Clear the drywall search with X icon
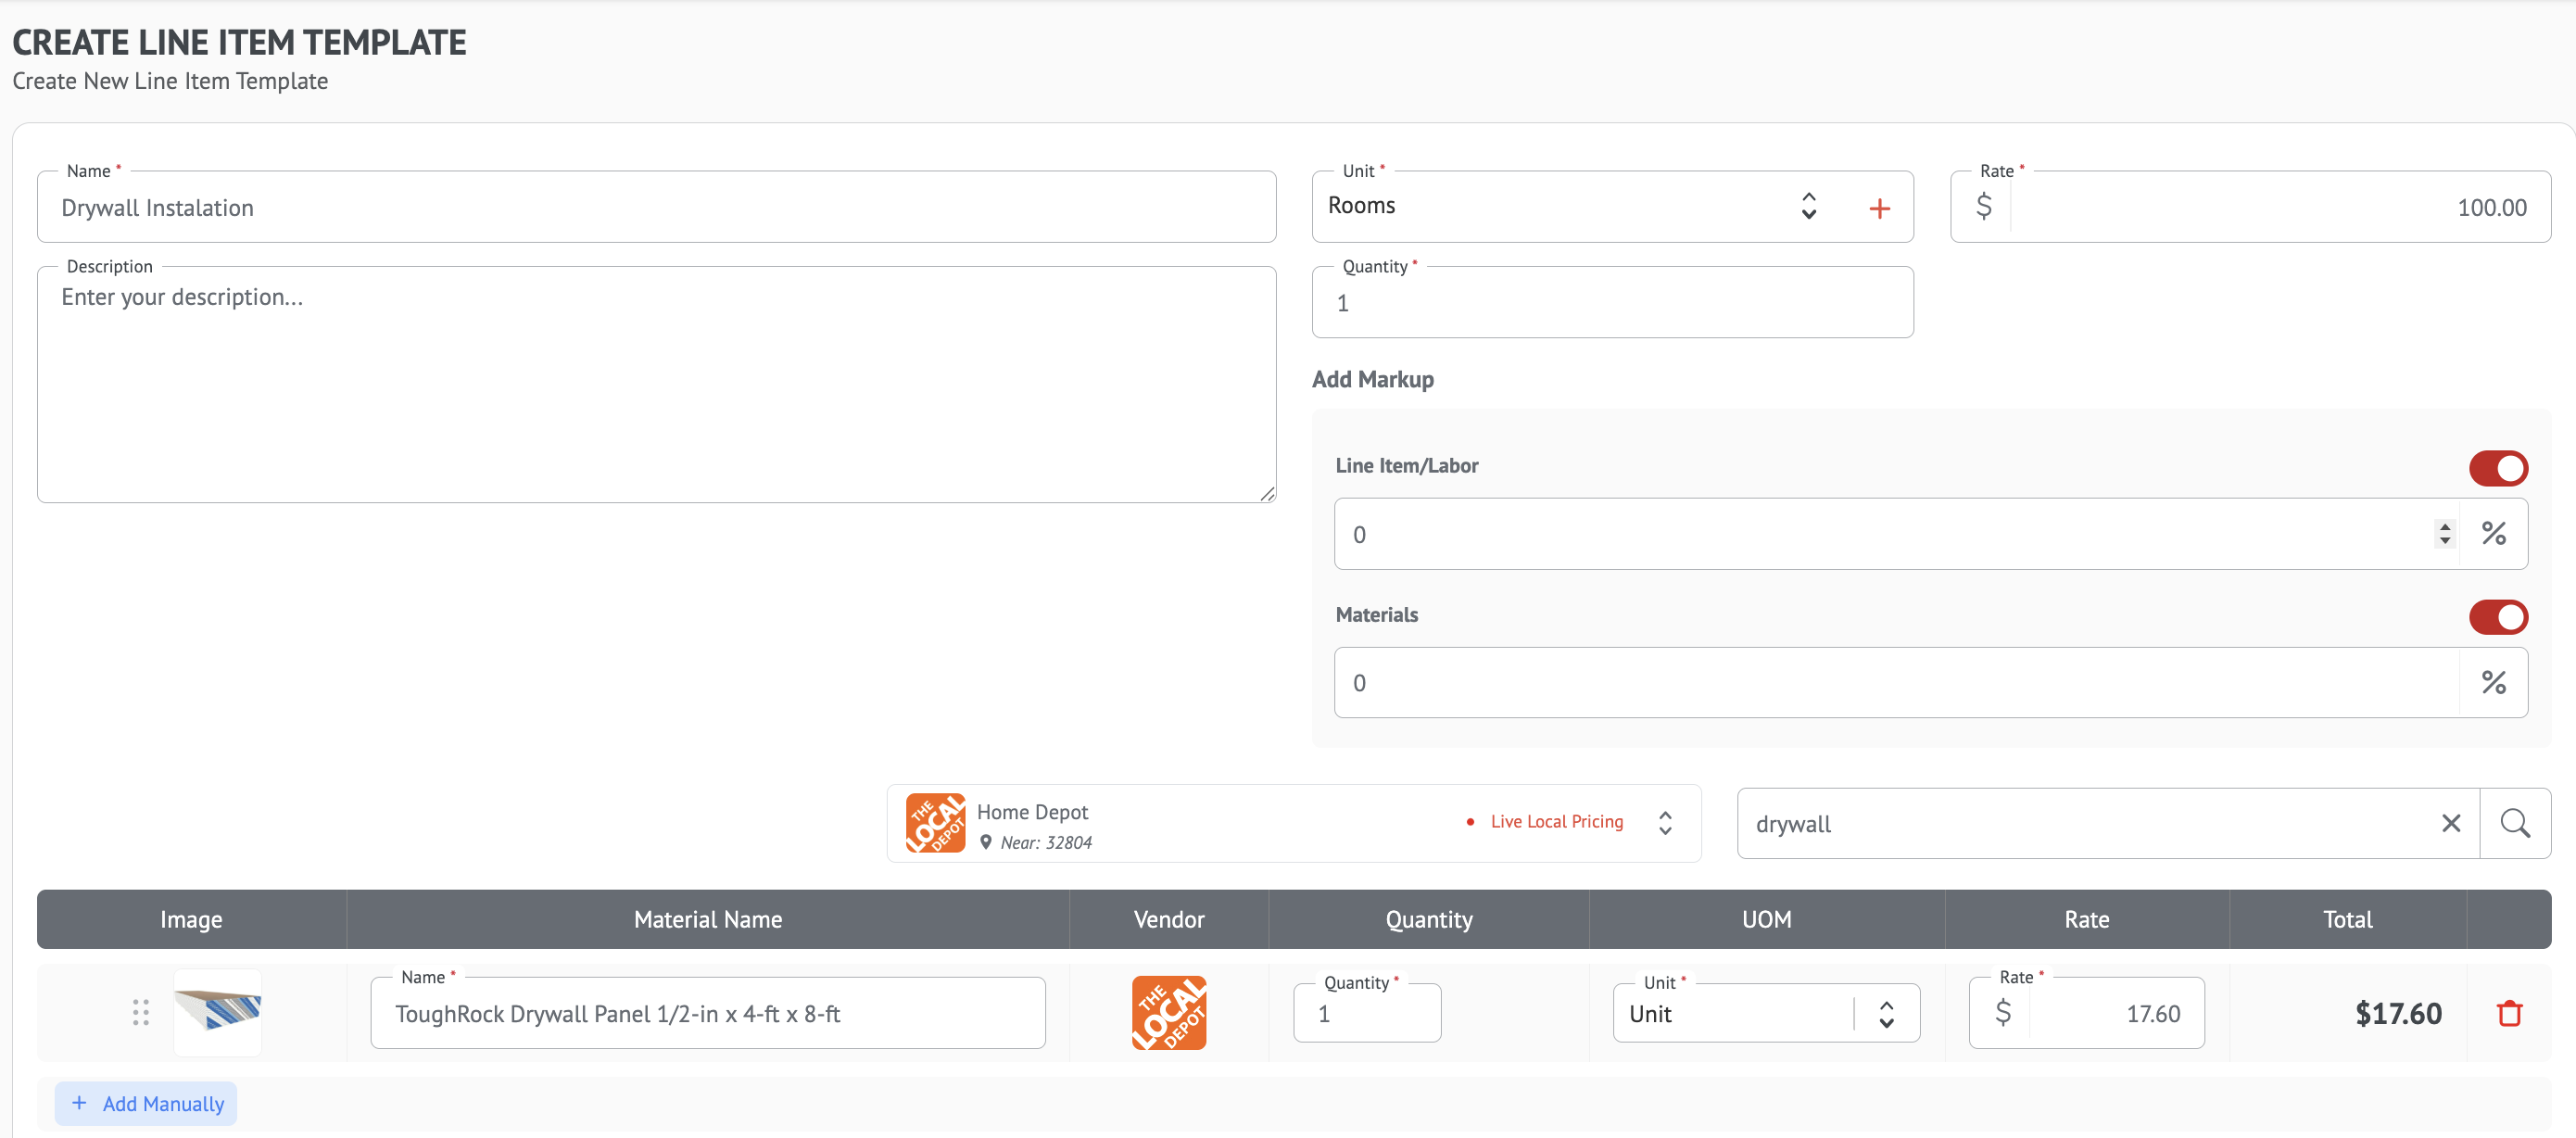The image size is (2576, 1138). (2450, 824)
